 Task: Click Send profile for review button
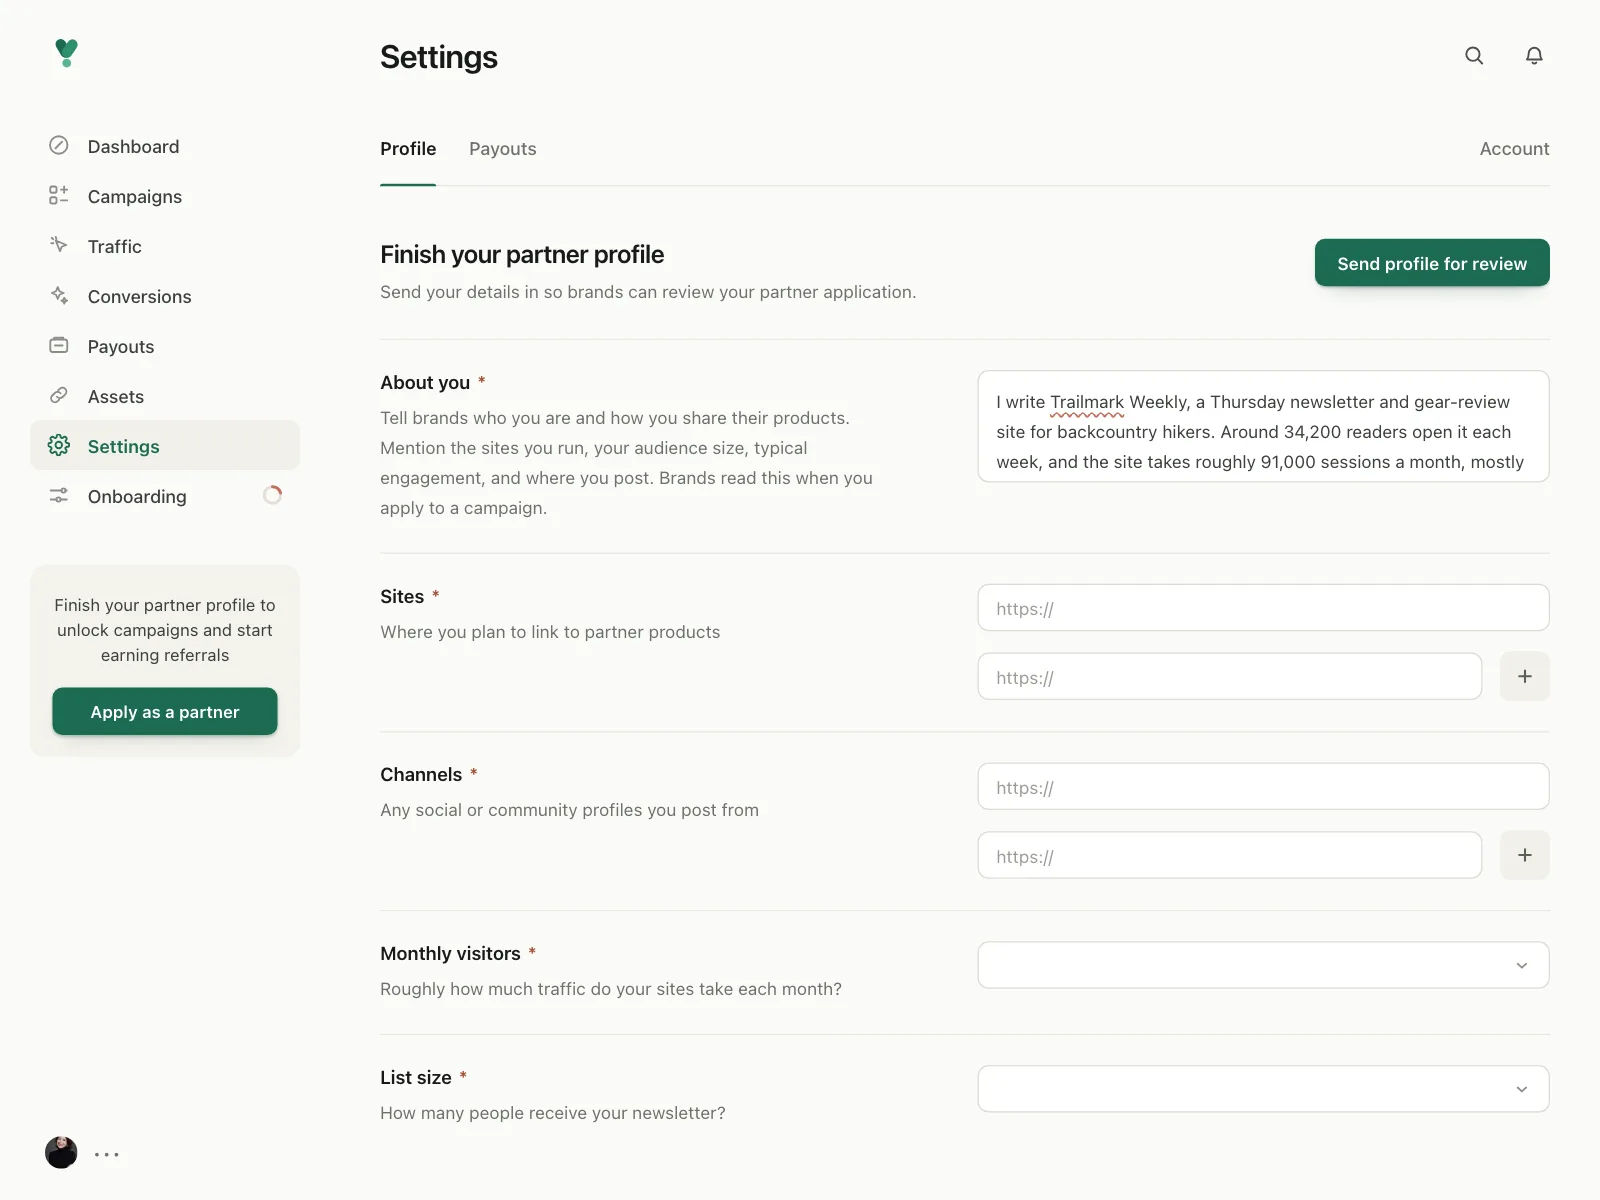coord(1432,263)
